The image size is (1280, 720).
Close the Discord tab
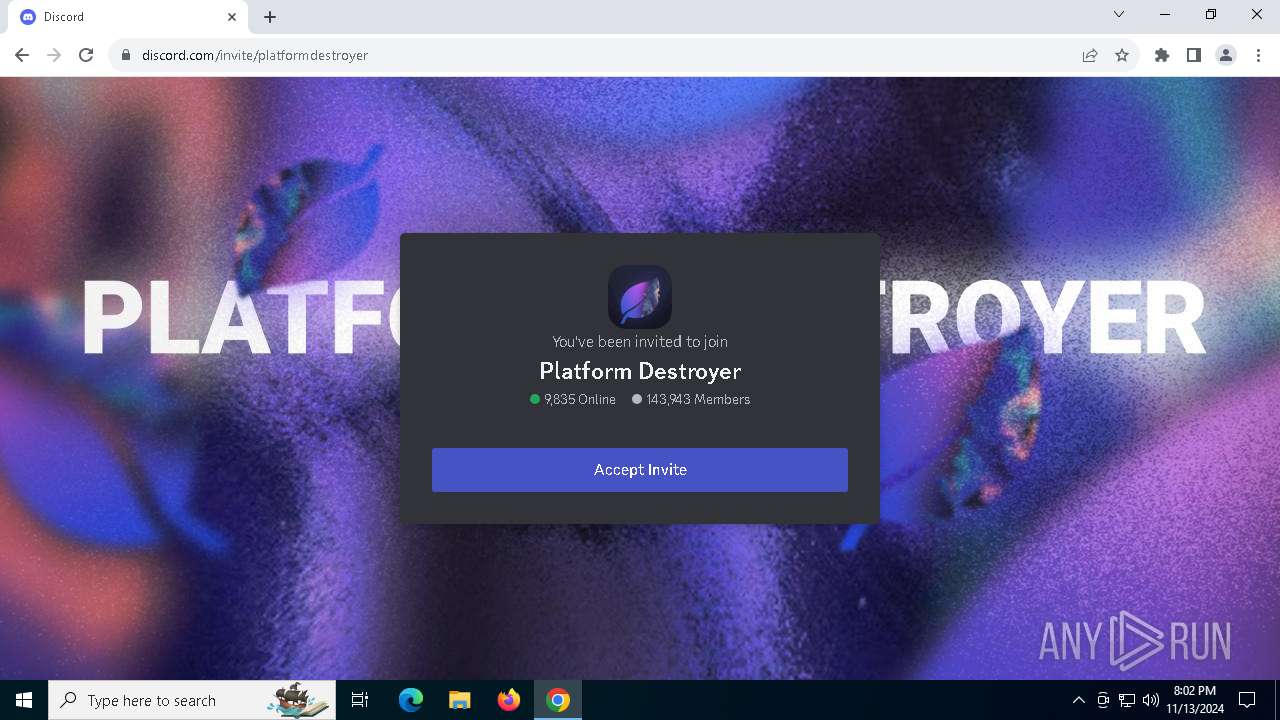coord(232,17)
